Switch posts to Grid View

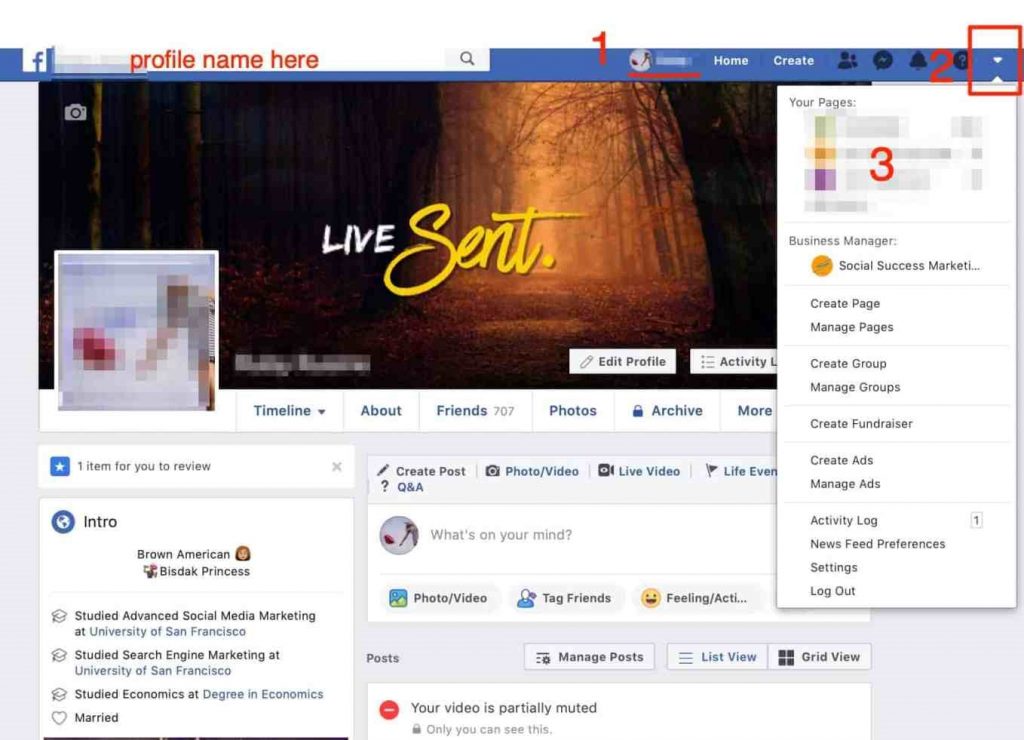pyautogui.click(x=819, y=657)
